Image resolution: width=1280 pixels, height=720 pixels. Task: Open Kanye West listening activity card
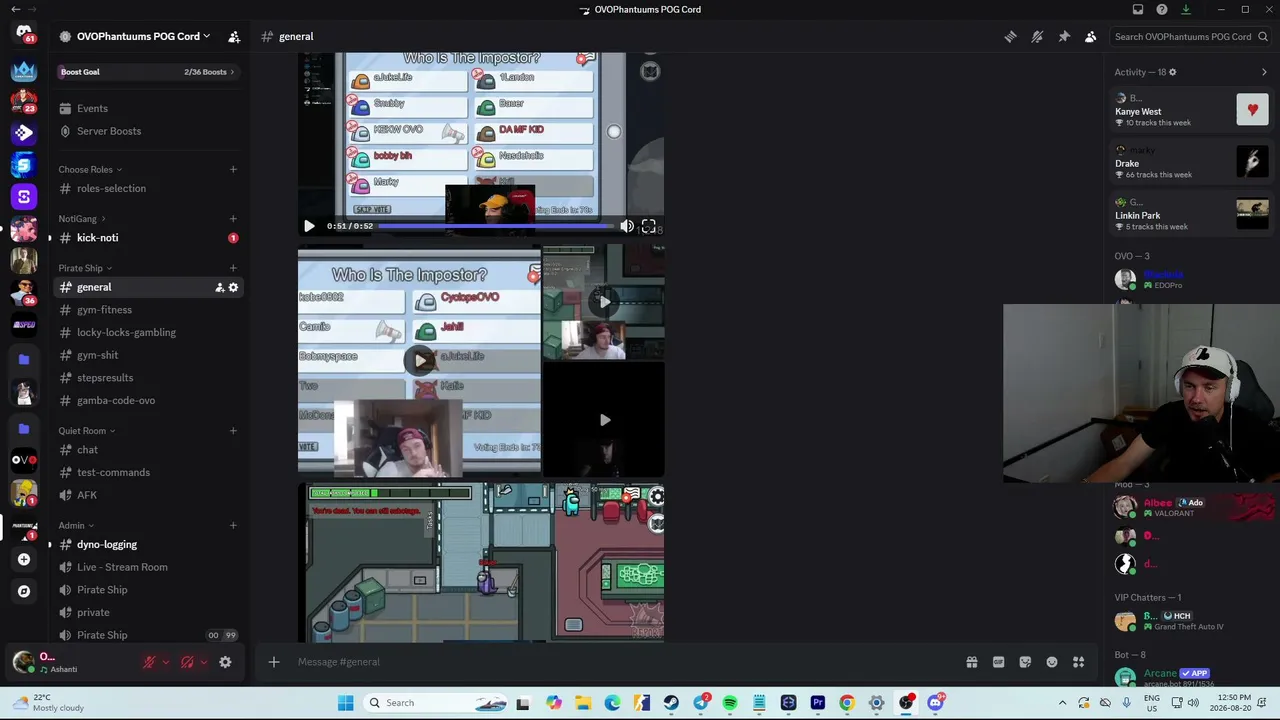pos(1192,109)
